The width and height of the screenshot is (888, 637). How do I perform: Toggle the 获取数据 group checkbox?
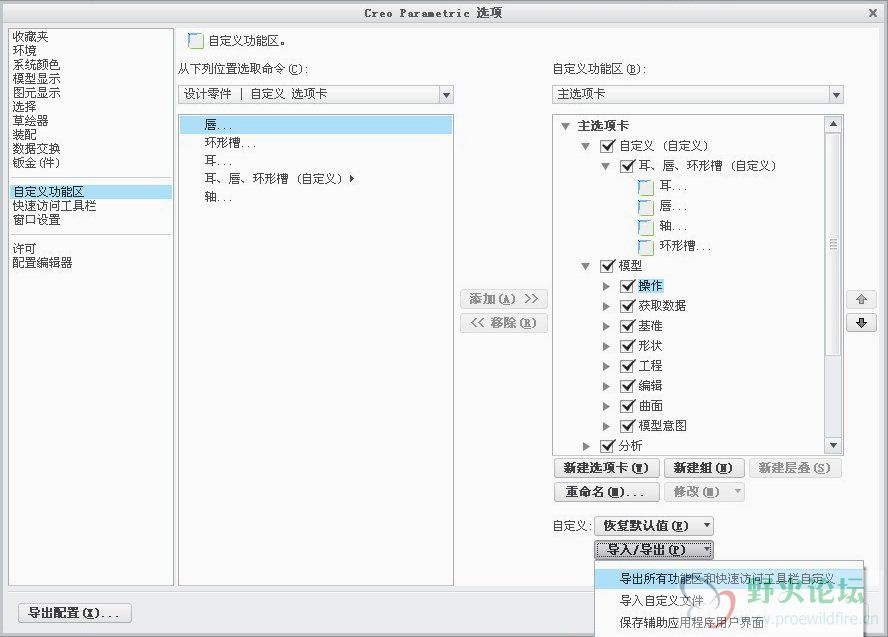click(x=627, y=306)
